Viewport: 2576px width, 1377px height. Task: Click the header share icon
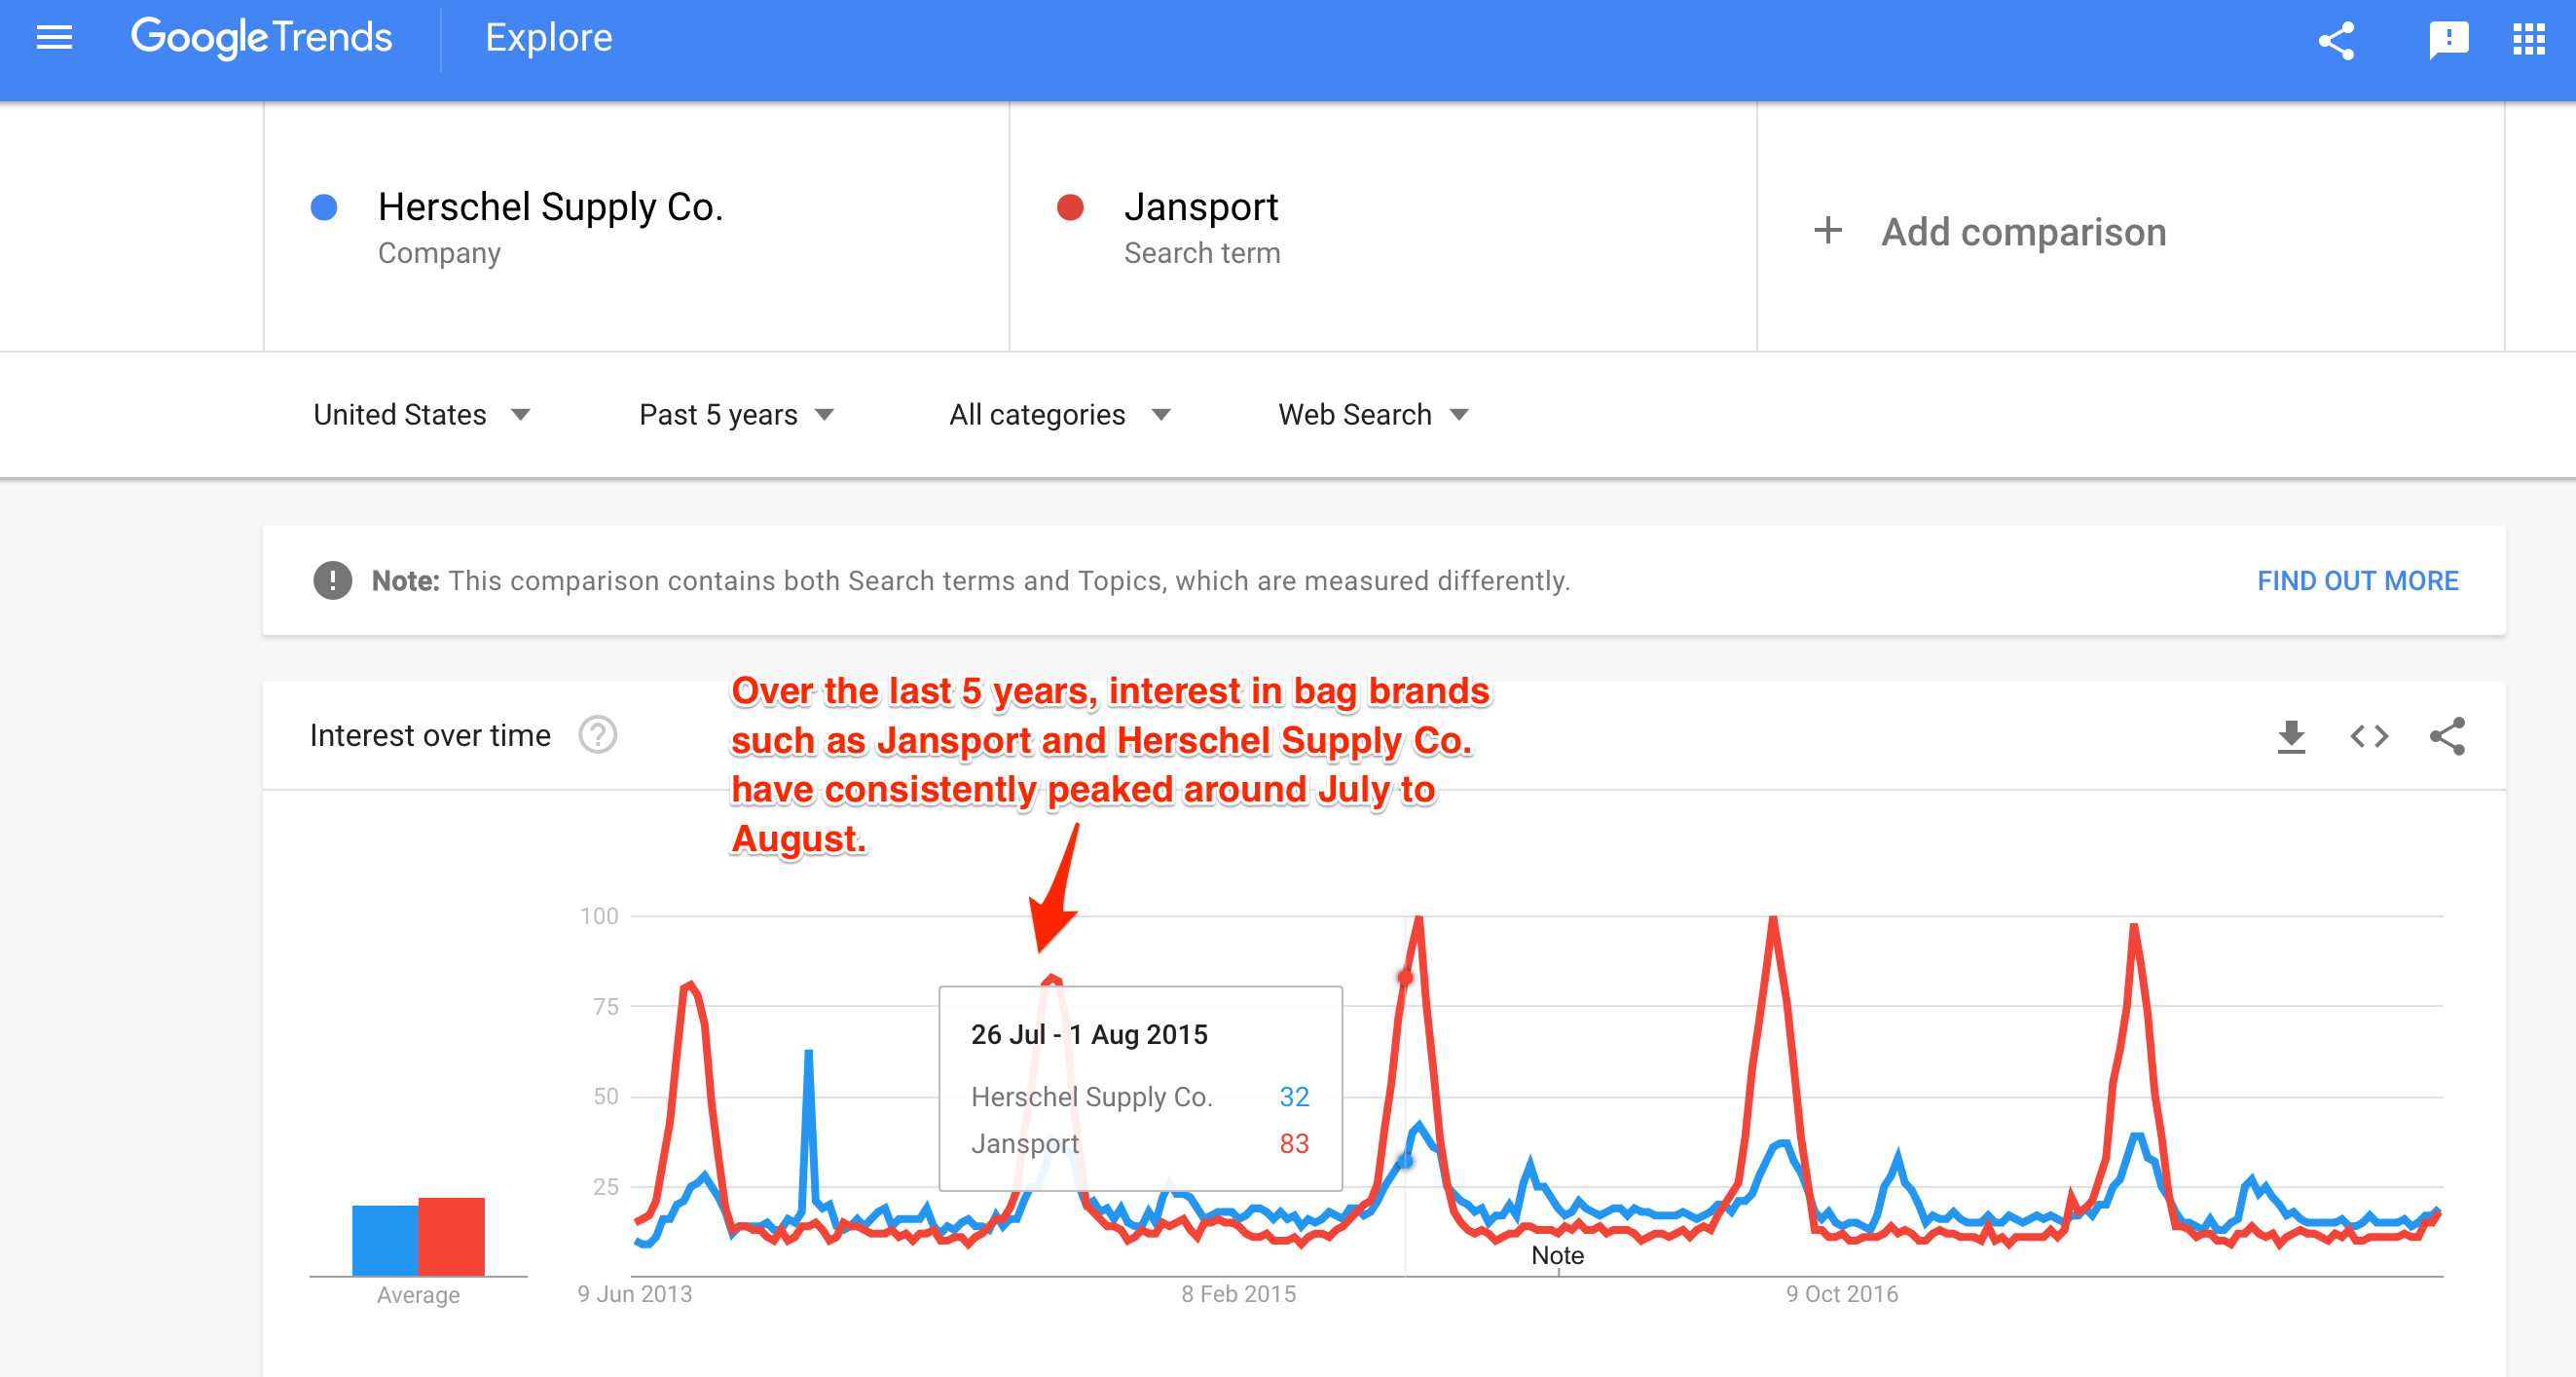click(2337, 40)
